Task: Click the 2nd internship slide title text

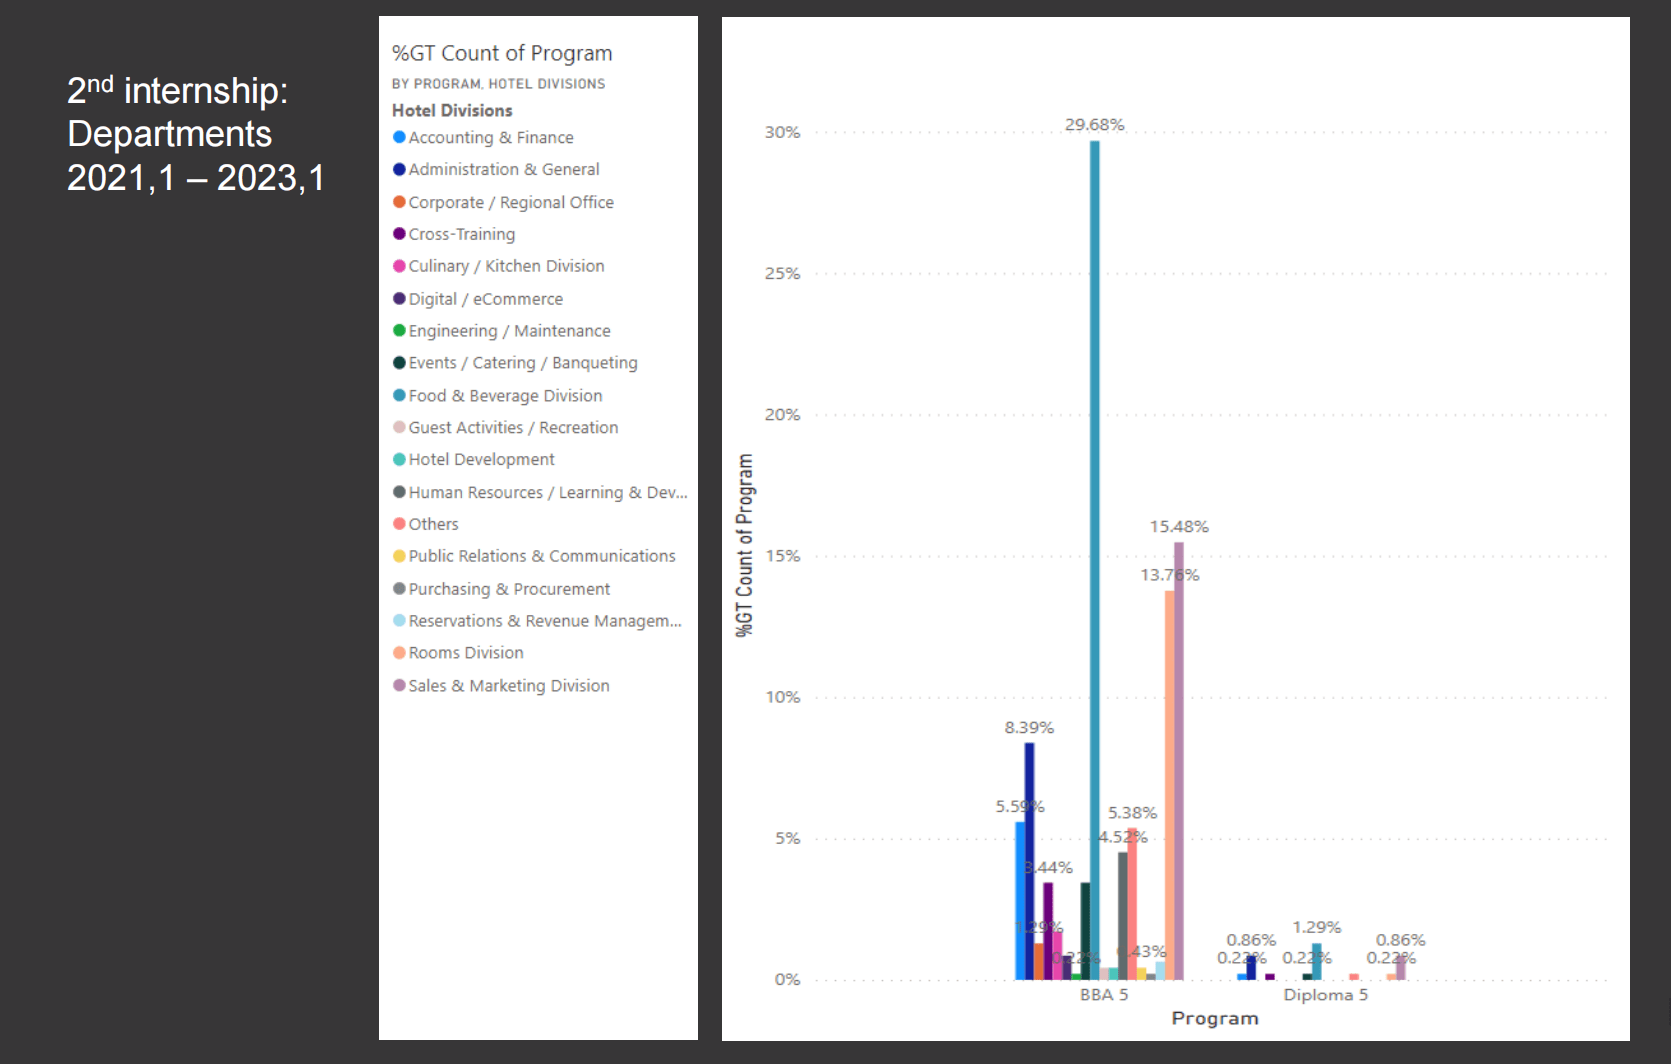Action: pyautogui.click(x=196, y=134)
